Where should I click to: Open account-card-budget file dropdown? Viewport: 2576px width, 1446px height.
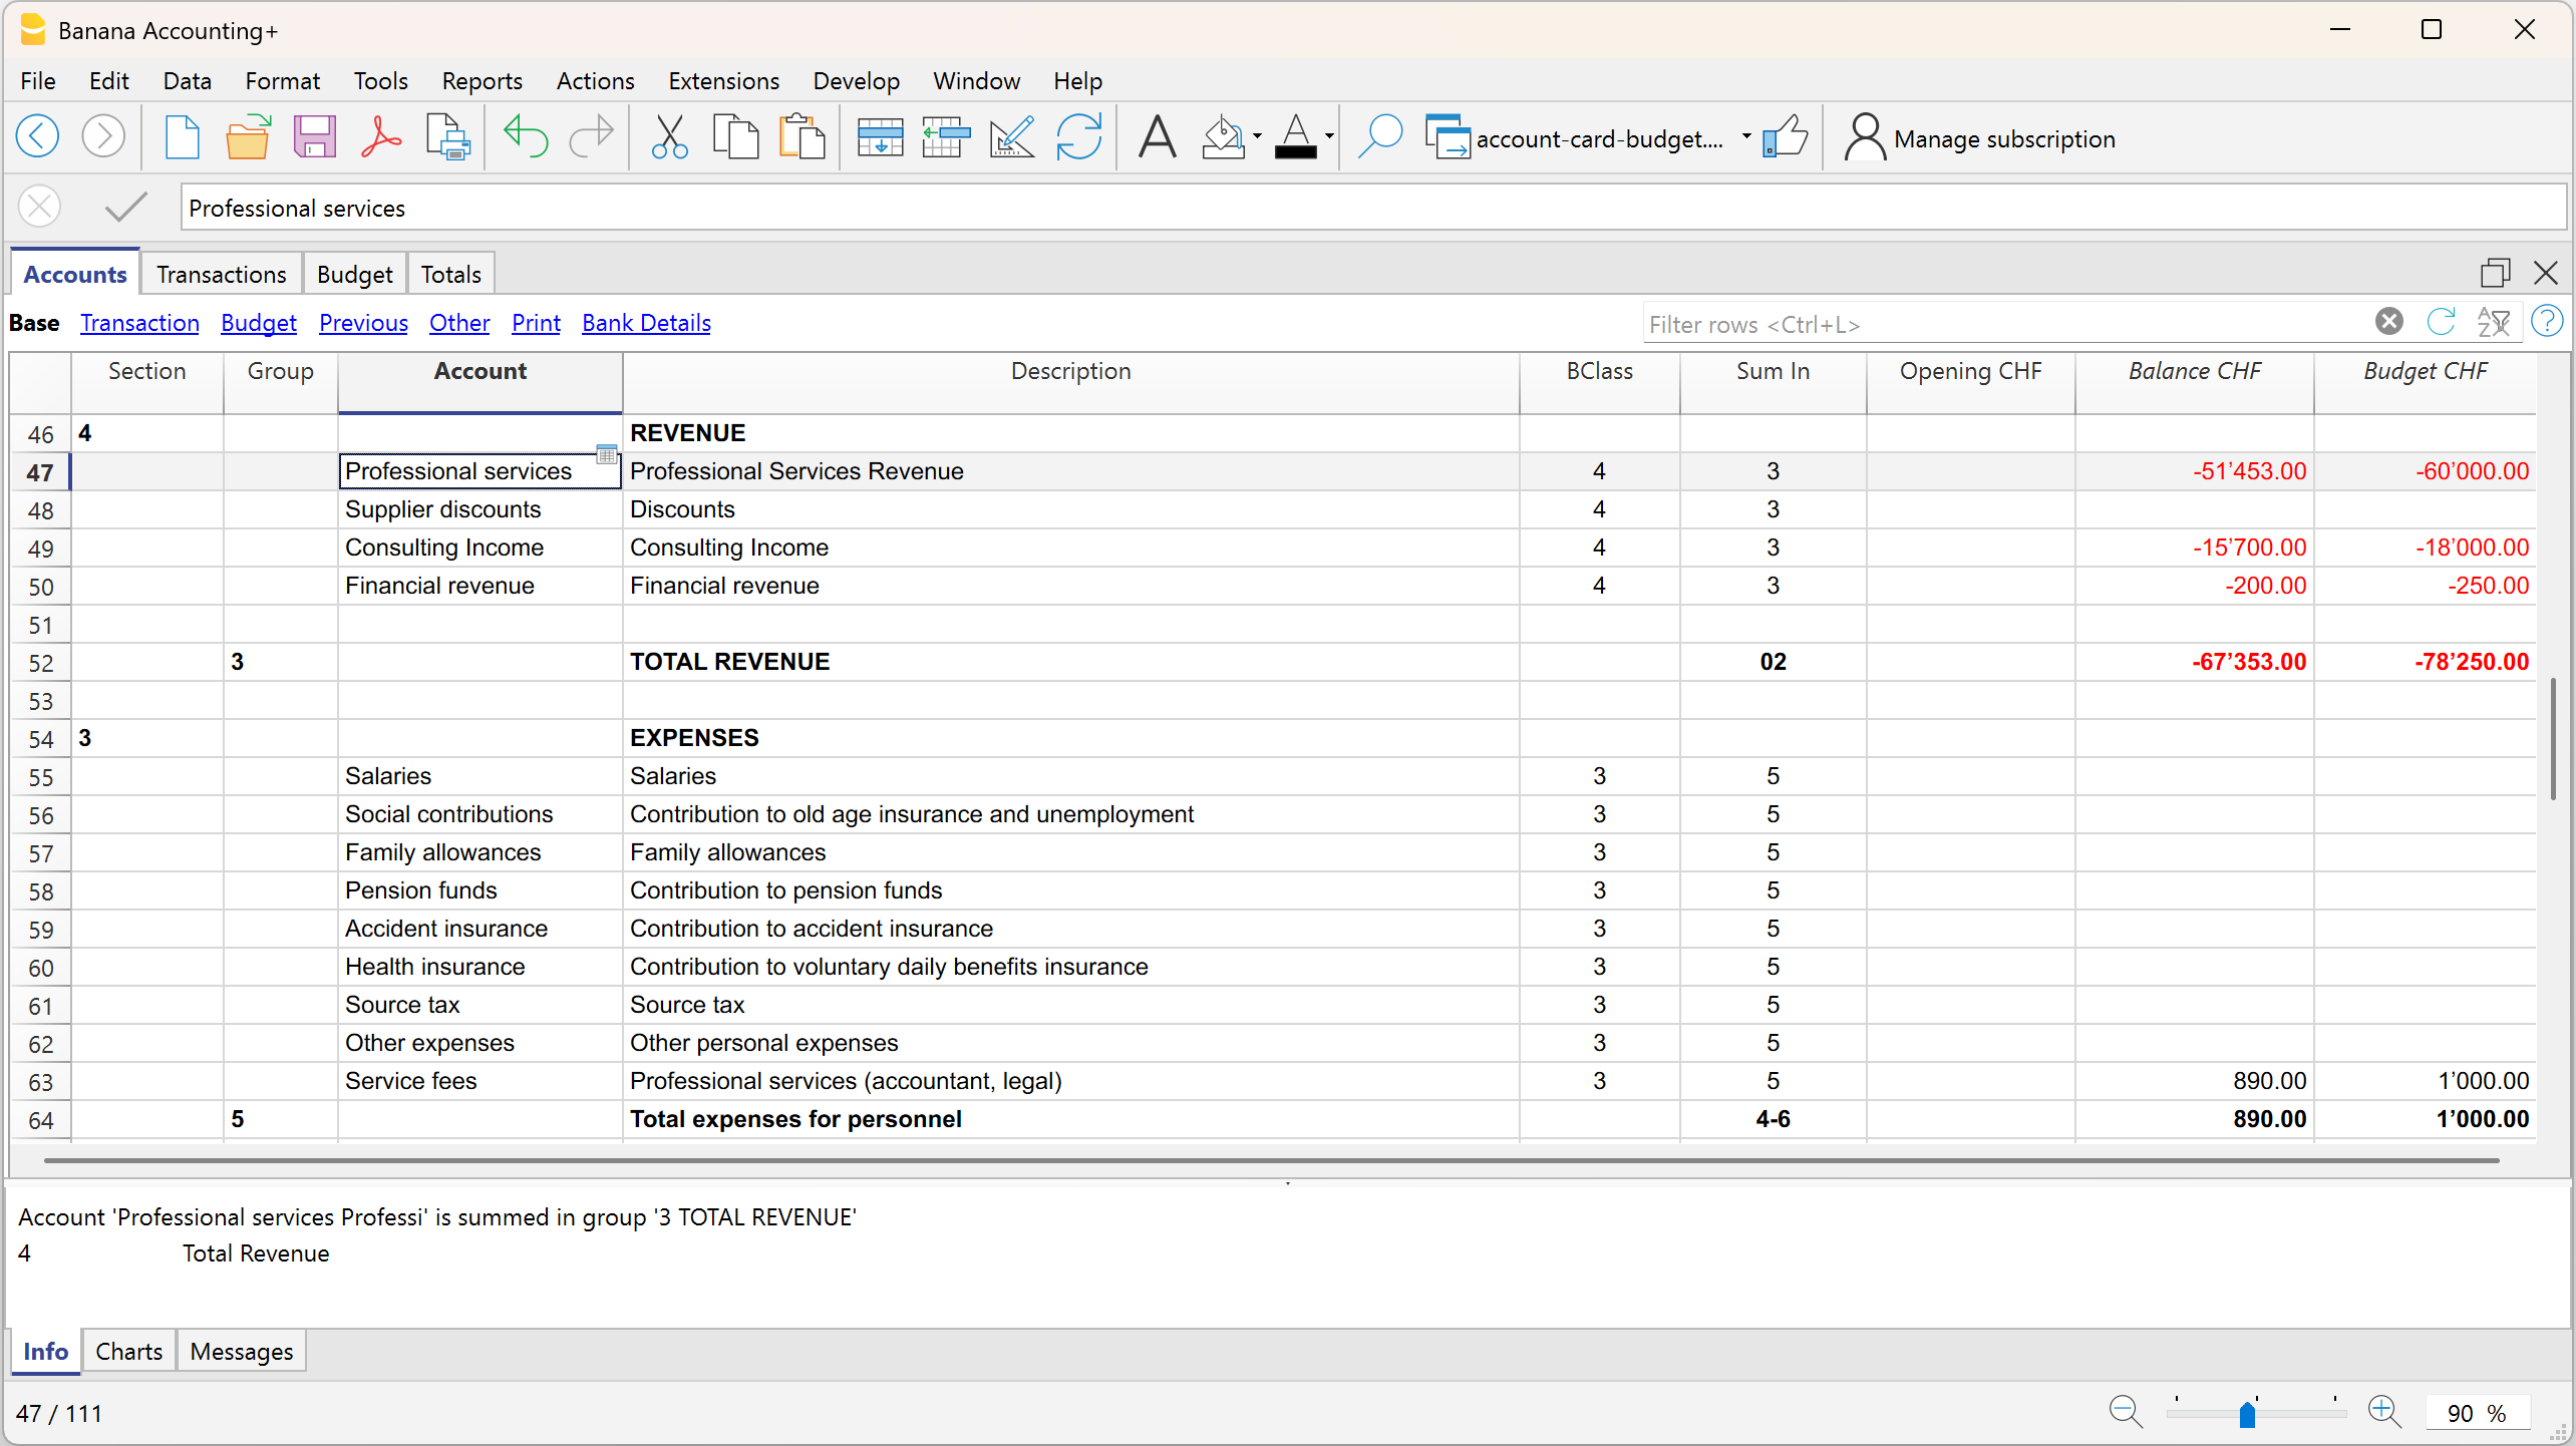[1746, 137]
